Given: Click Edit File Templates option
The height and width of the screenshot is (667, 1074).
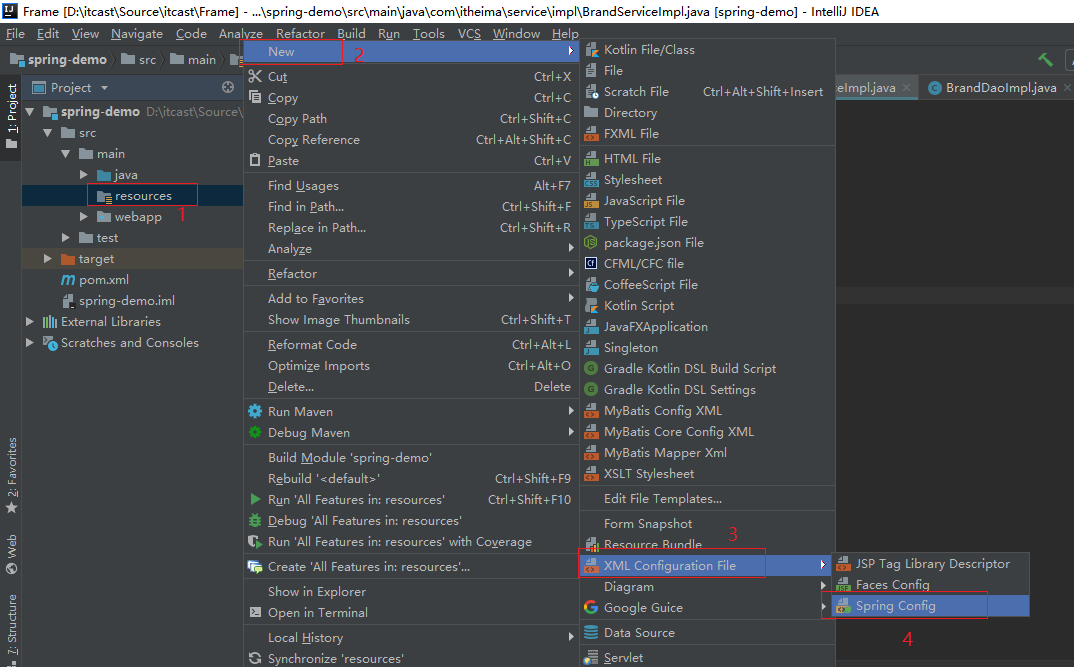Looking at the screenshot, I should (662, 499).
